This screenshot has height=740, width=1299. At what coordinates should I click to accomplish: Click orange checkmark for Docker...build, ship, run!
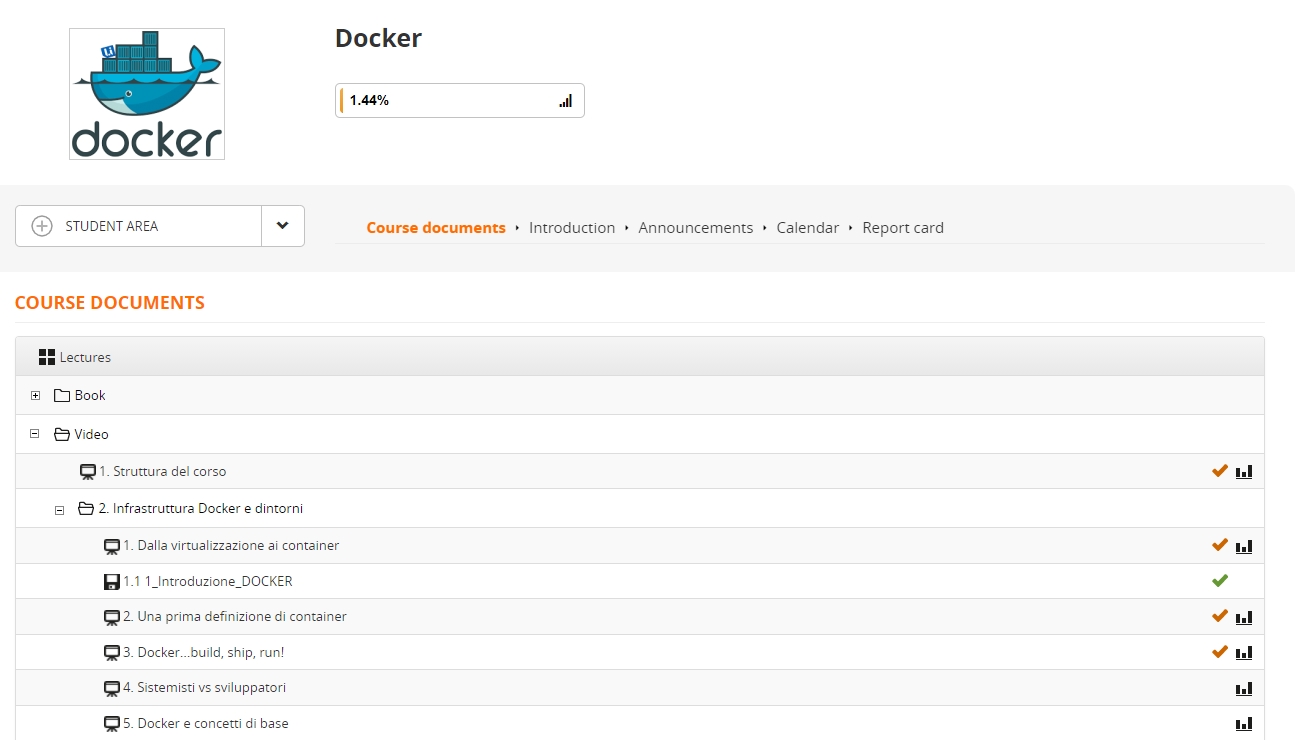(x=1219, y=652)
